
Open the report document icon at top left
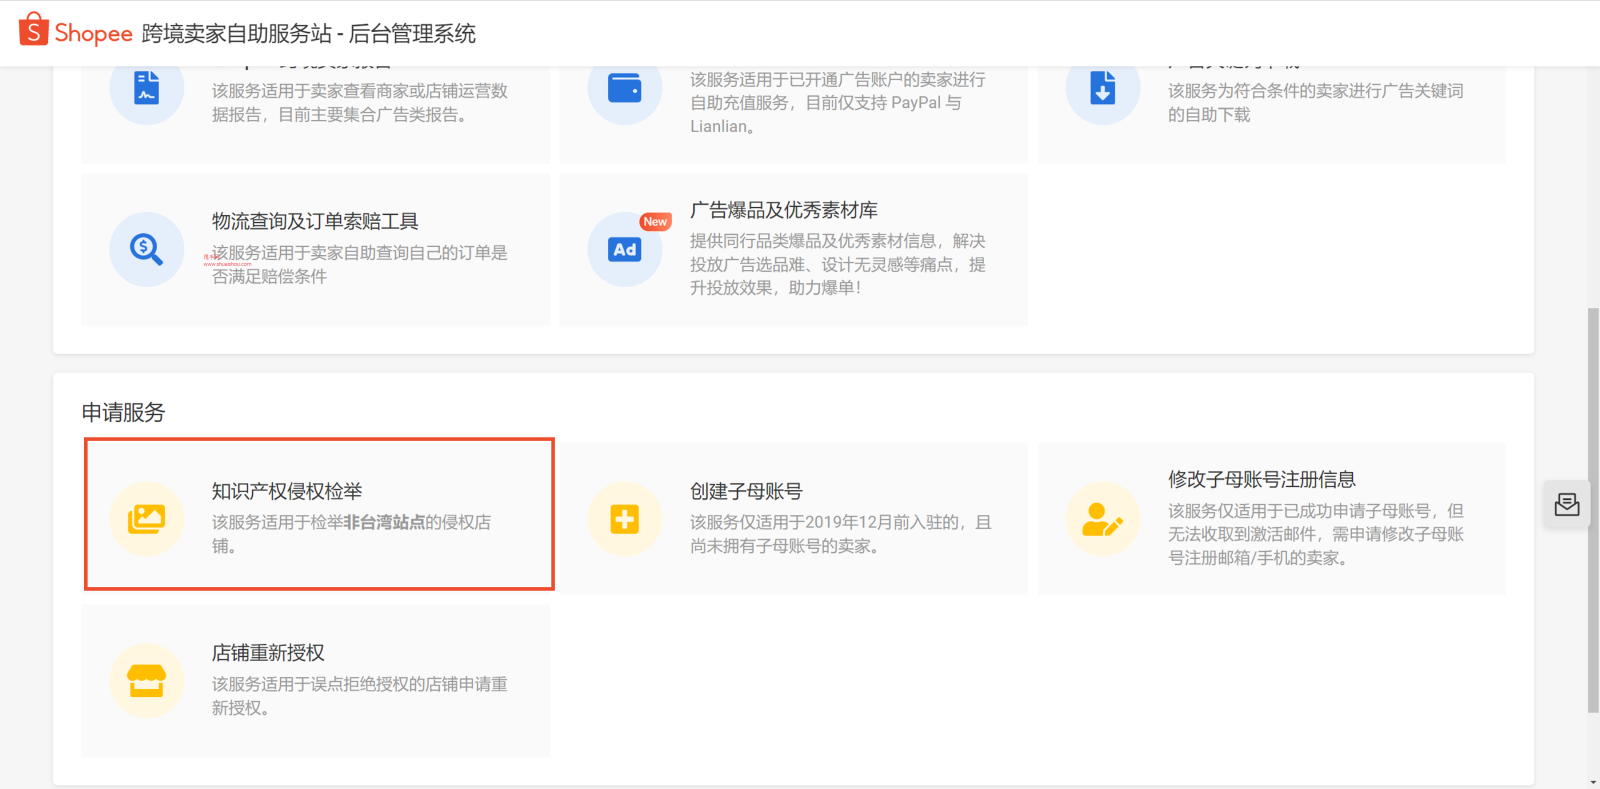[147, 88]
